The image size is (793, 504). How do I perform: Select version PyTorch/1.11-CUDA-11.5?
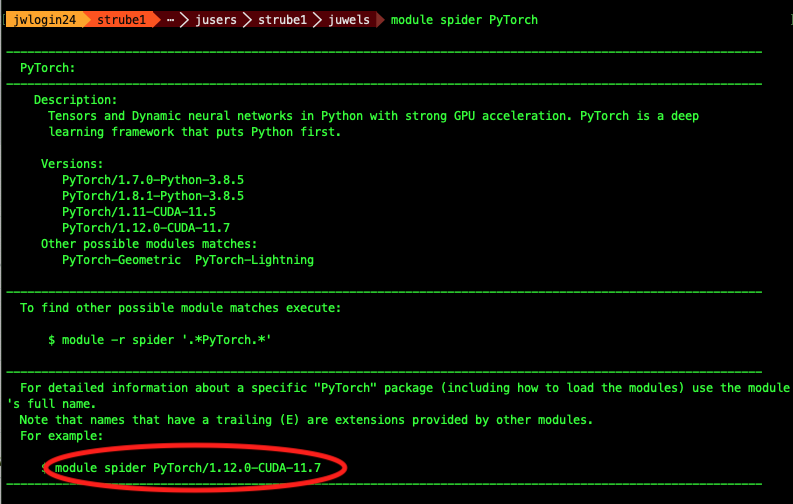[x=138, y=212]
